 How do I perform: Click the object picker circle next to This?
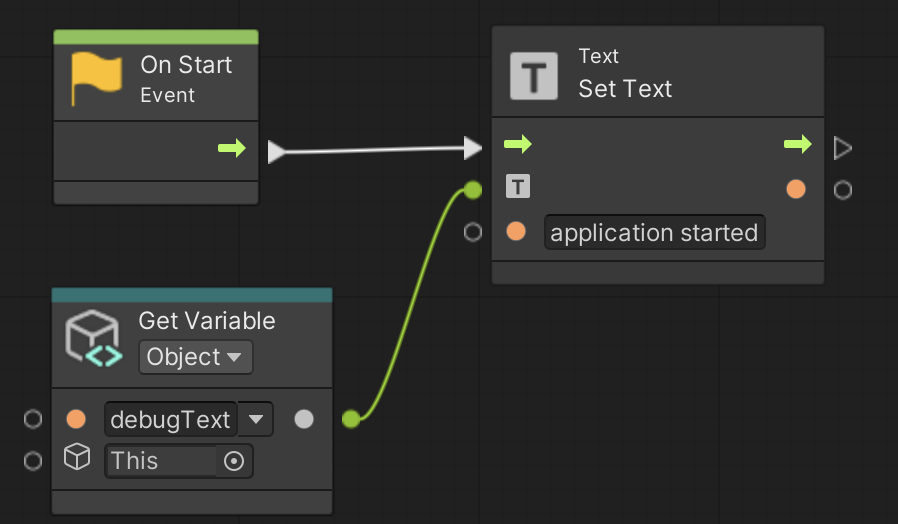tap(234, 461)
